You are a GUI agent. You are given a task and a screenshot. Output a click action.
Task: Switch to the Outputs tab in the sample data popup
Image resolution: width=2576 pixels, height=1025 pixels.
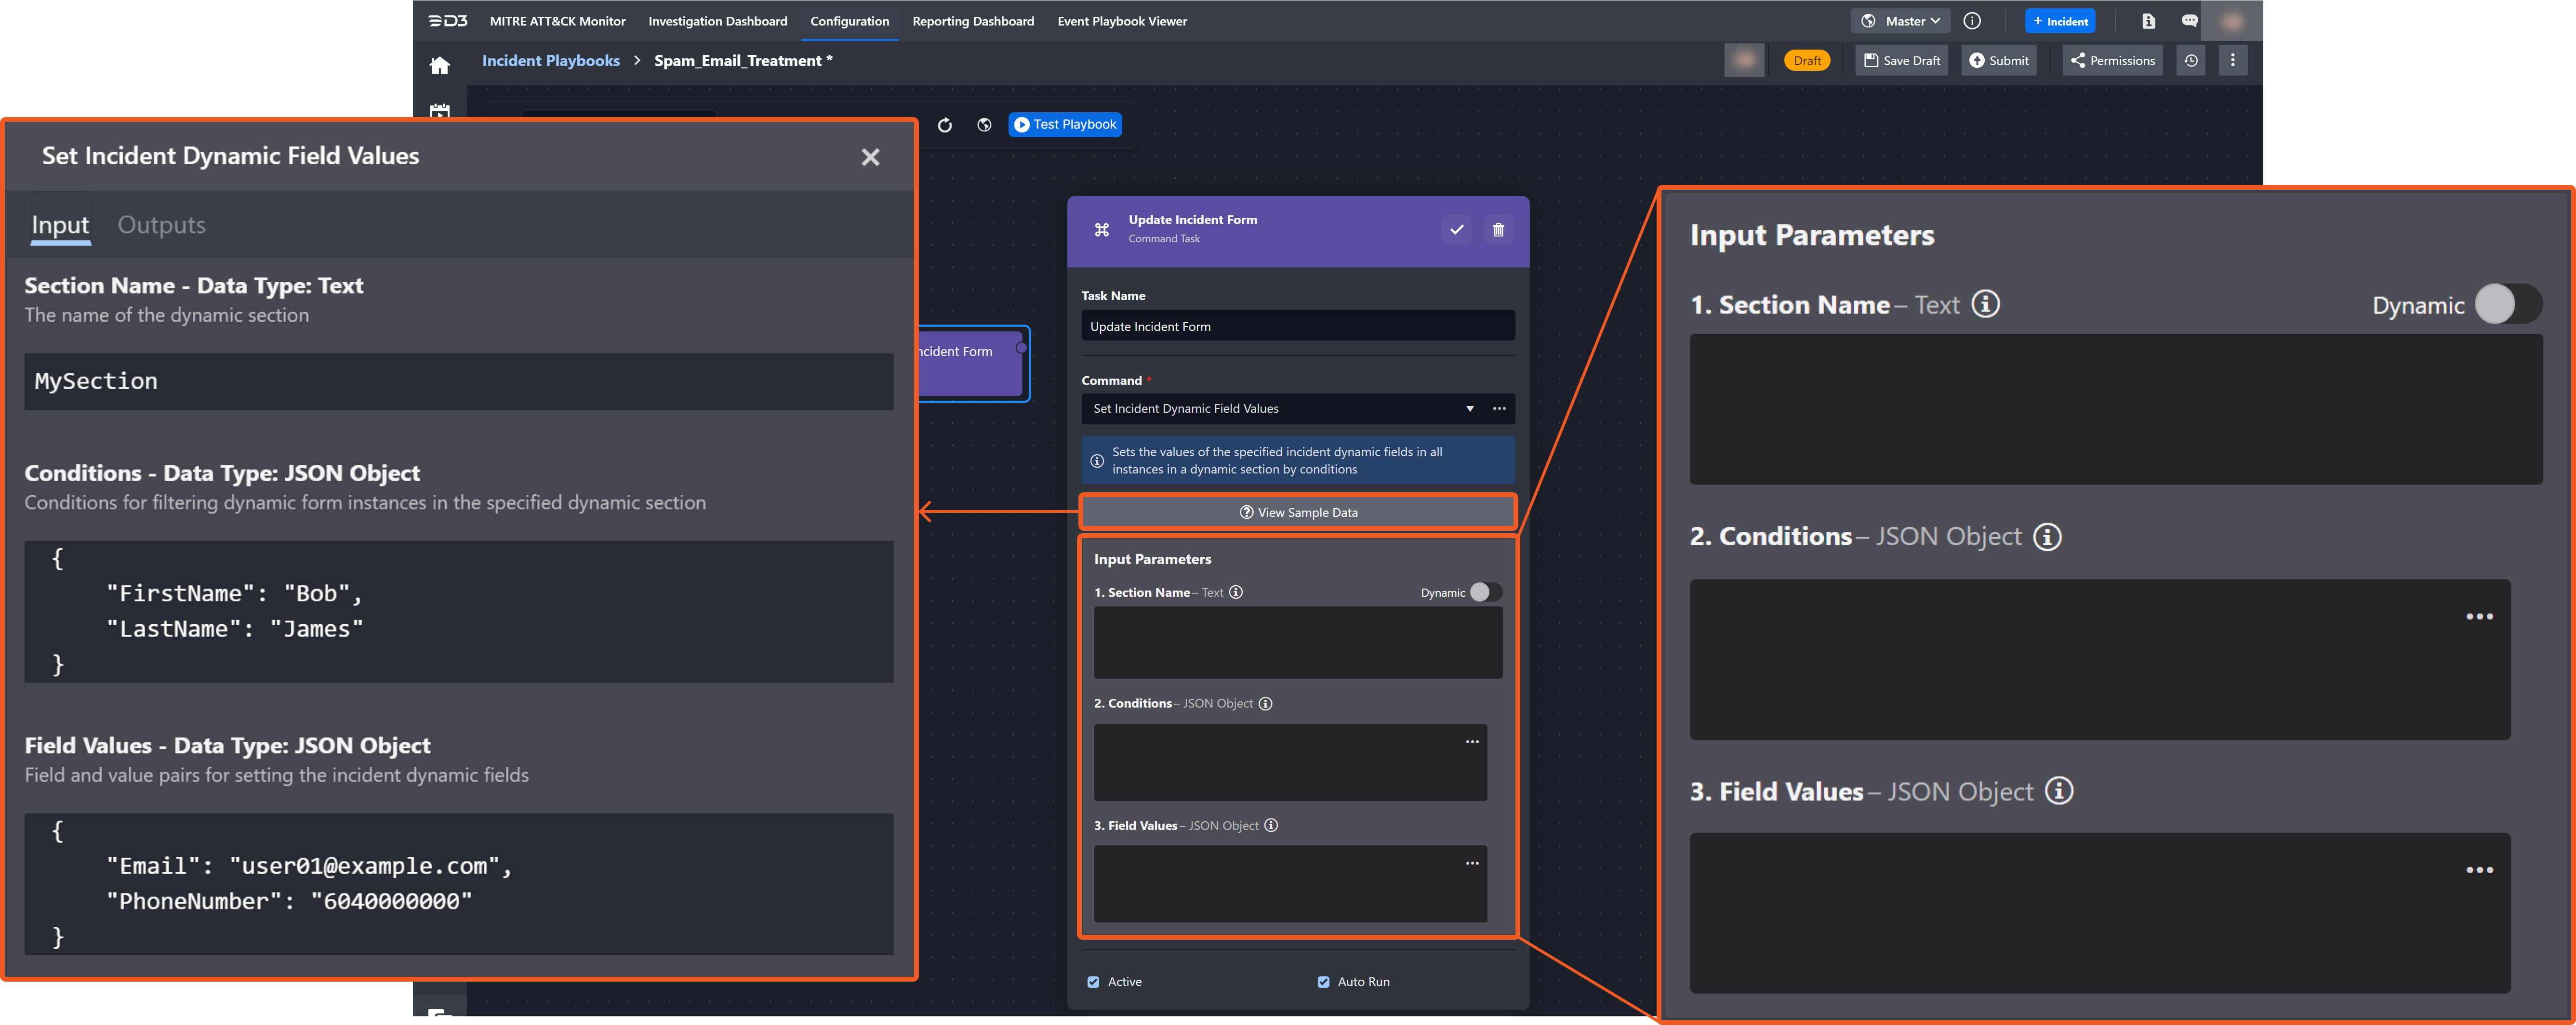pyautogui.click(x=161, y=225)
